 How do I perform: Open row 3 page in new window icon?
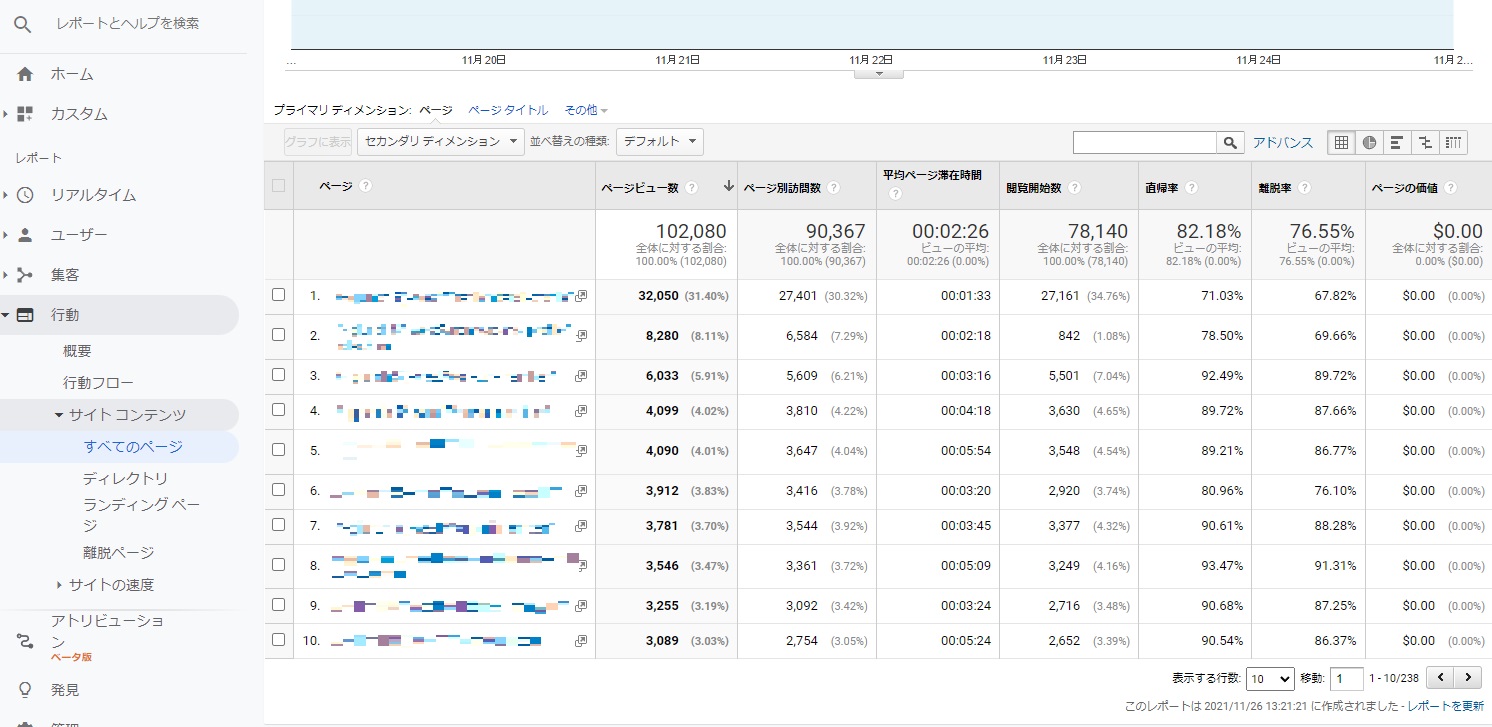pos(581,376)
